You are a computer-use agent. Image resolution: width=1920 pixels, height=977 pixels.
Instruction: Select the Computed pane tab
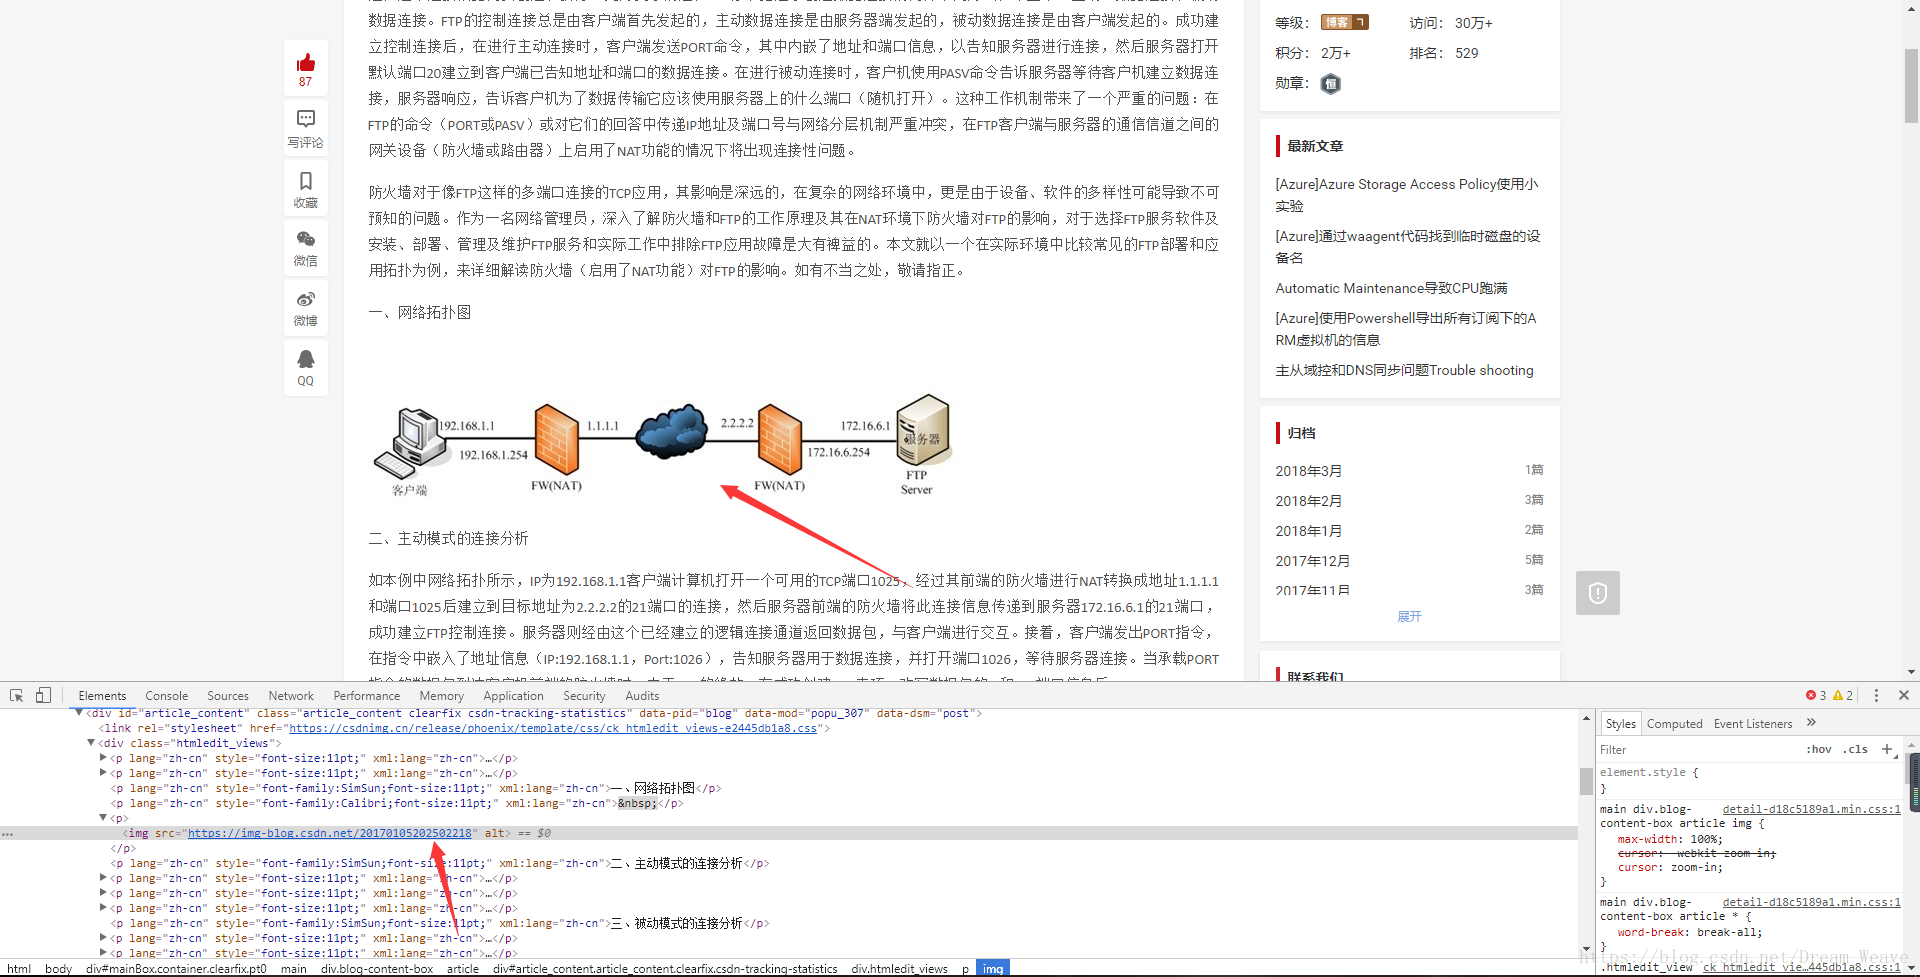pyautogui.click(x=1674, y=724)
